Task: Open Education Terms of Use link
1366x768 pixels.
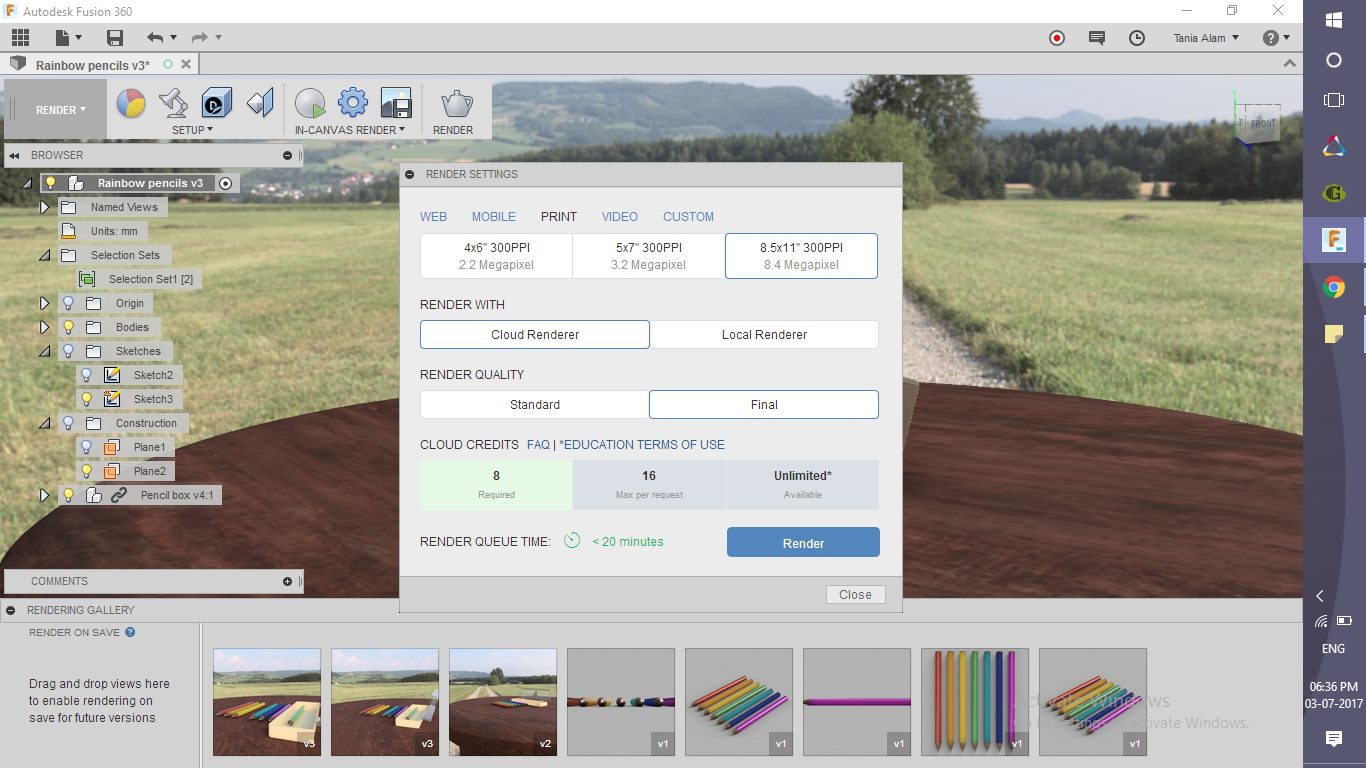Action: coord(642,445)
